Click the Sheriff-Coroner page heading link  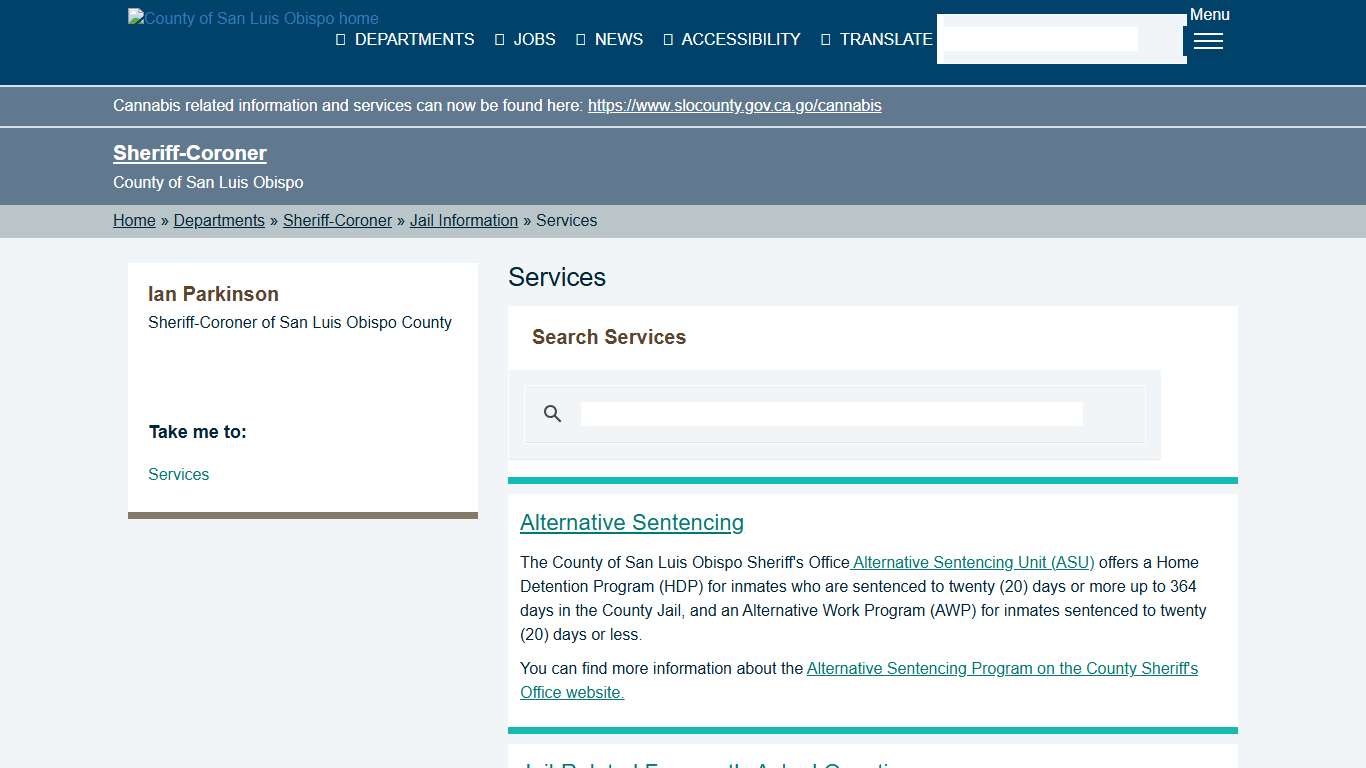[190, 152]
